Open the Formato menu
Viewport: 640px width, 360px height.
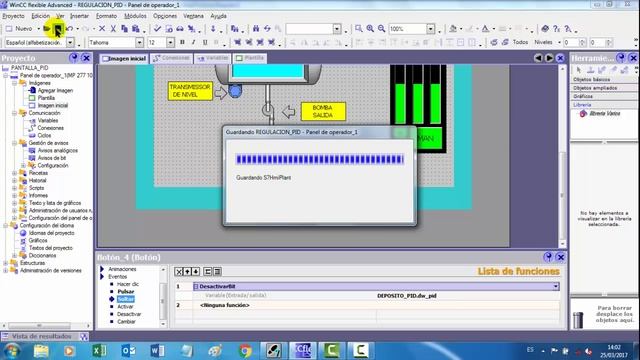(106, 16)
